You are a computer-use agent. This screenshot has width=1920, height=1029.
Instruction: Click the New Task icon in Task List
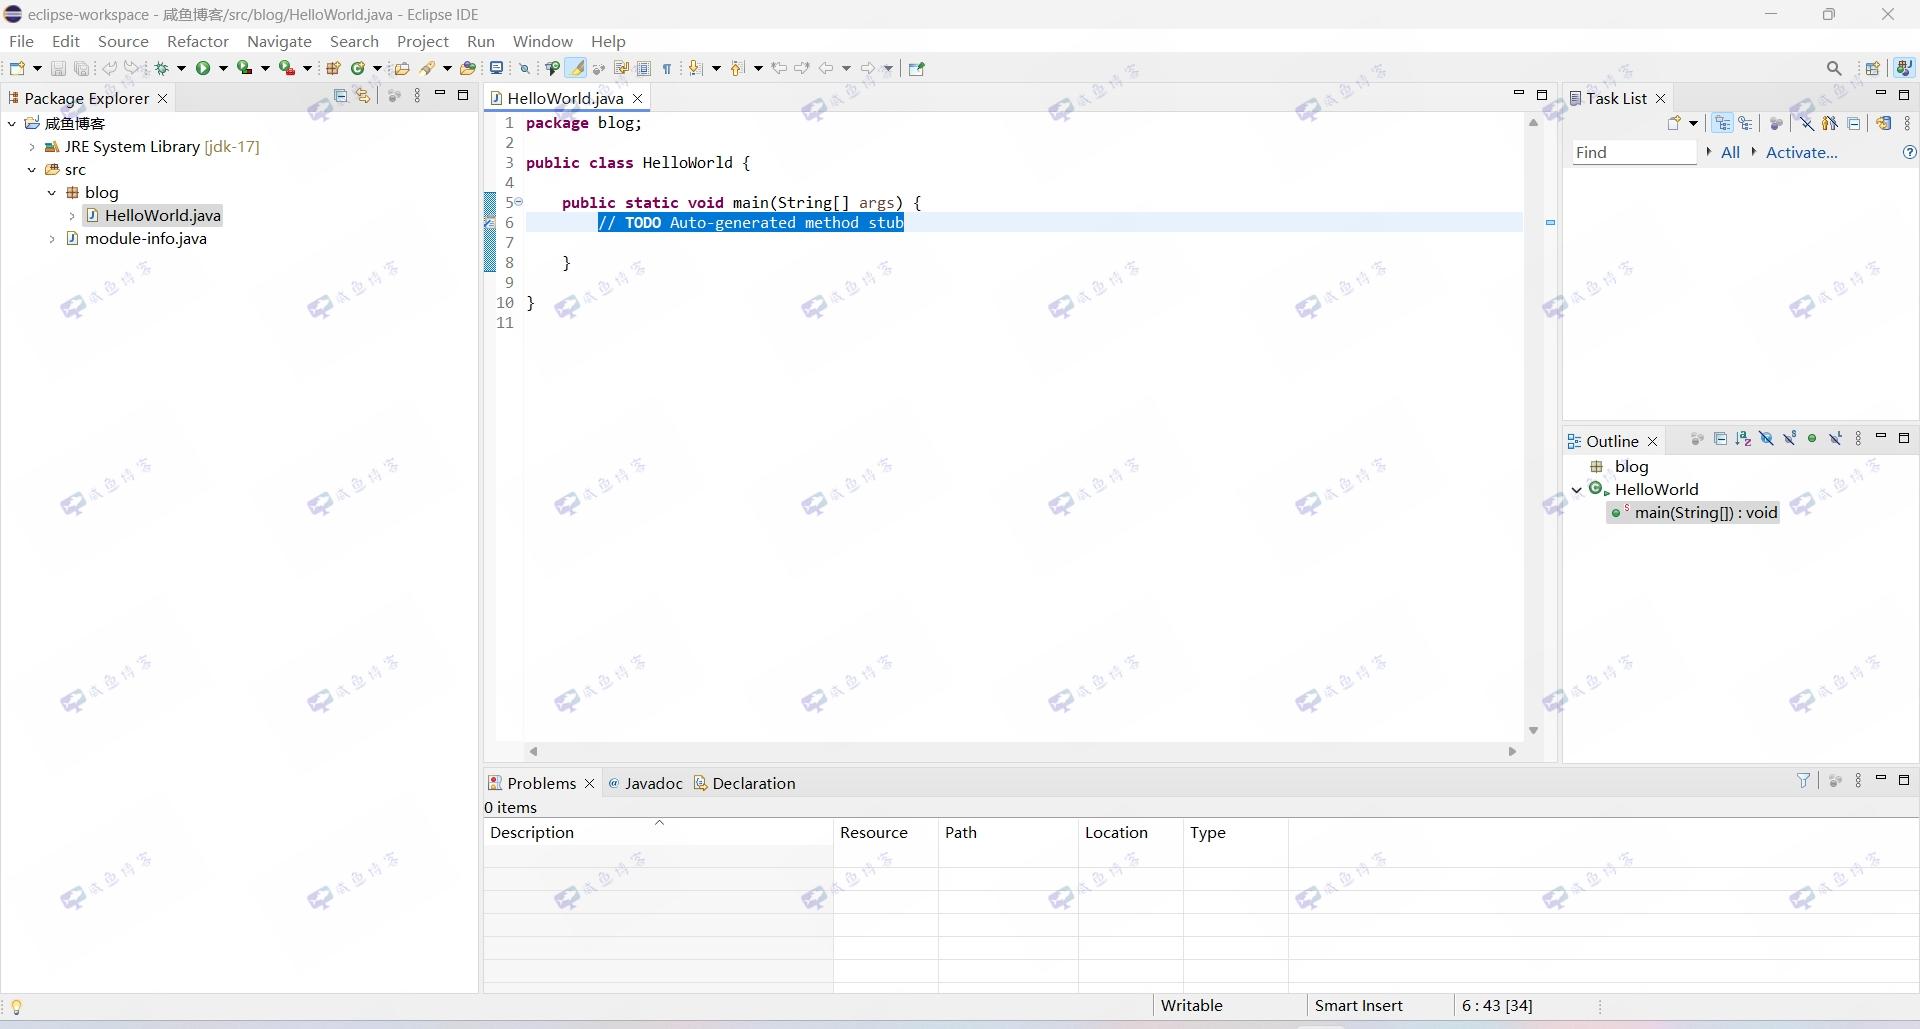tap(1674, 123)
